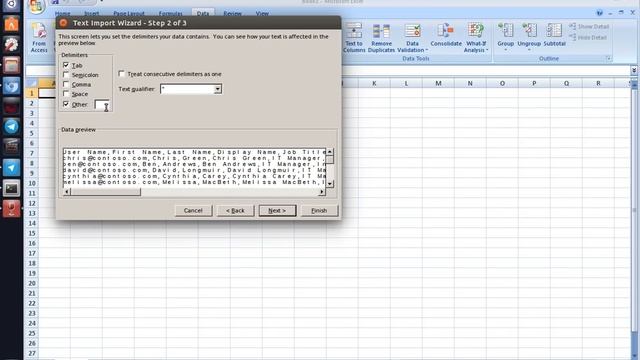
Task: Expand the Outline group dialog launcher
Action: click(x=608, y=59)
